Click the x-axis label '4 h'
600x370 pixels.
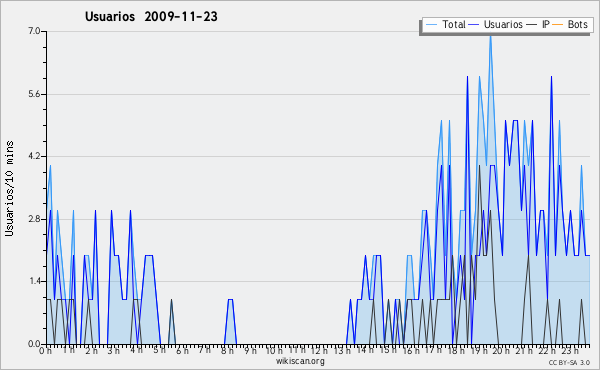(136, 350)
